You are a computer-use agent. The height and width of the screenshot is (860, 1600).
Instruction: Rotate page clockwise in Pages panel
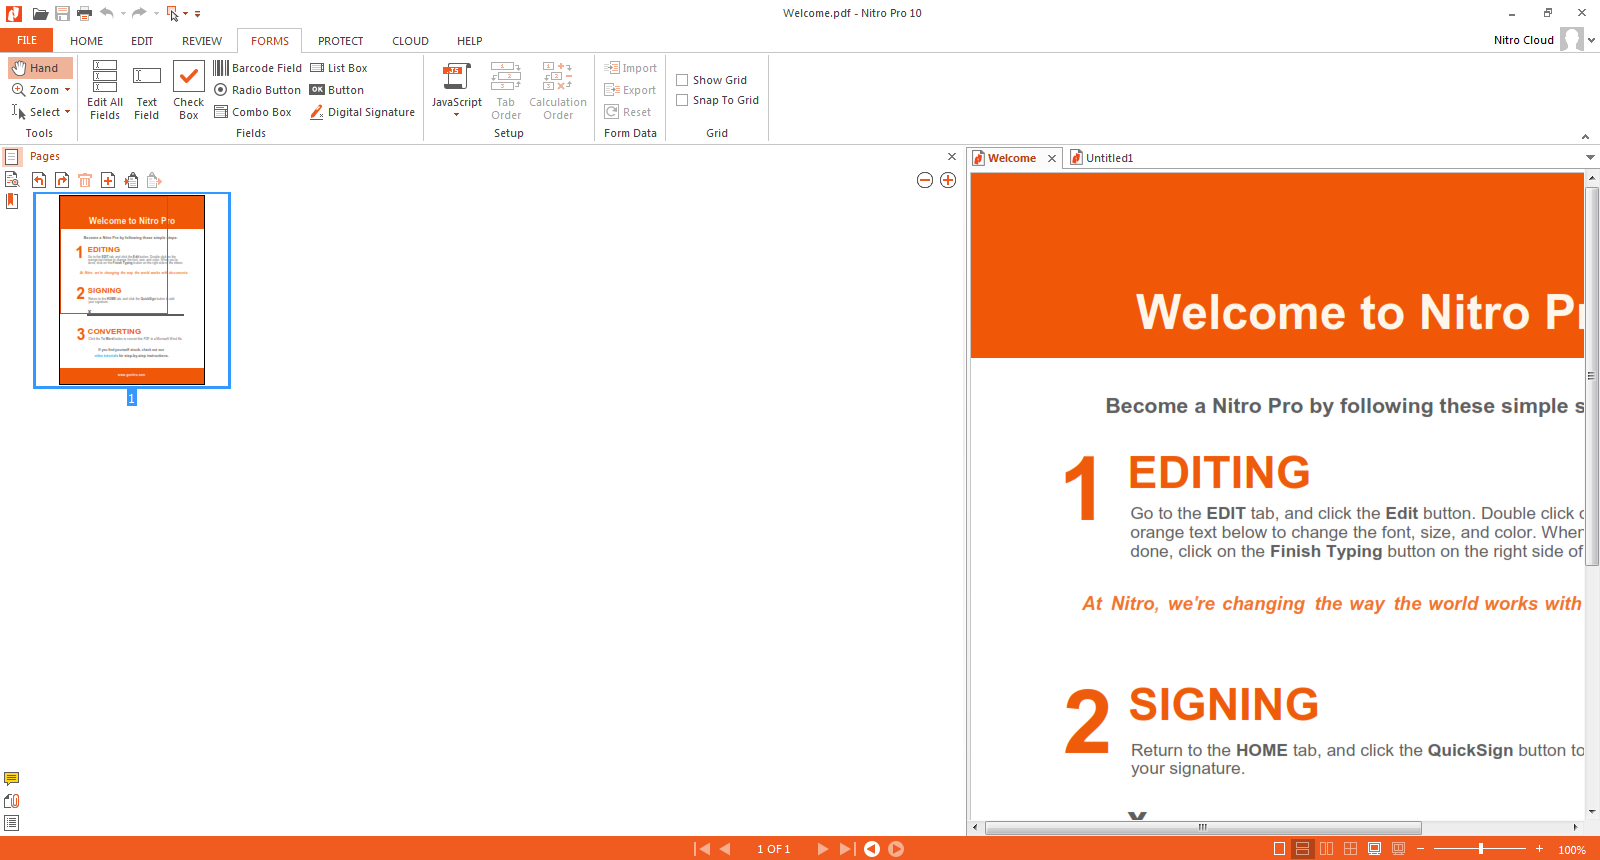pos(62,180)
